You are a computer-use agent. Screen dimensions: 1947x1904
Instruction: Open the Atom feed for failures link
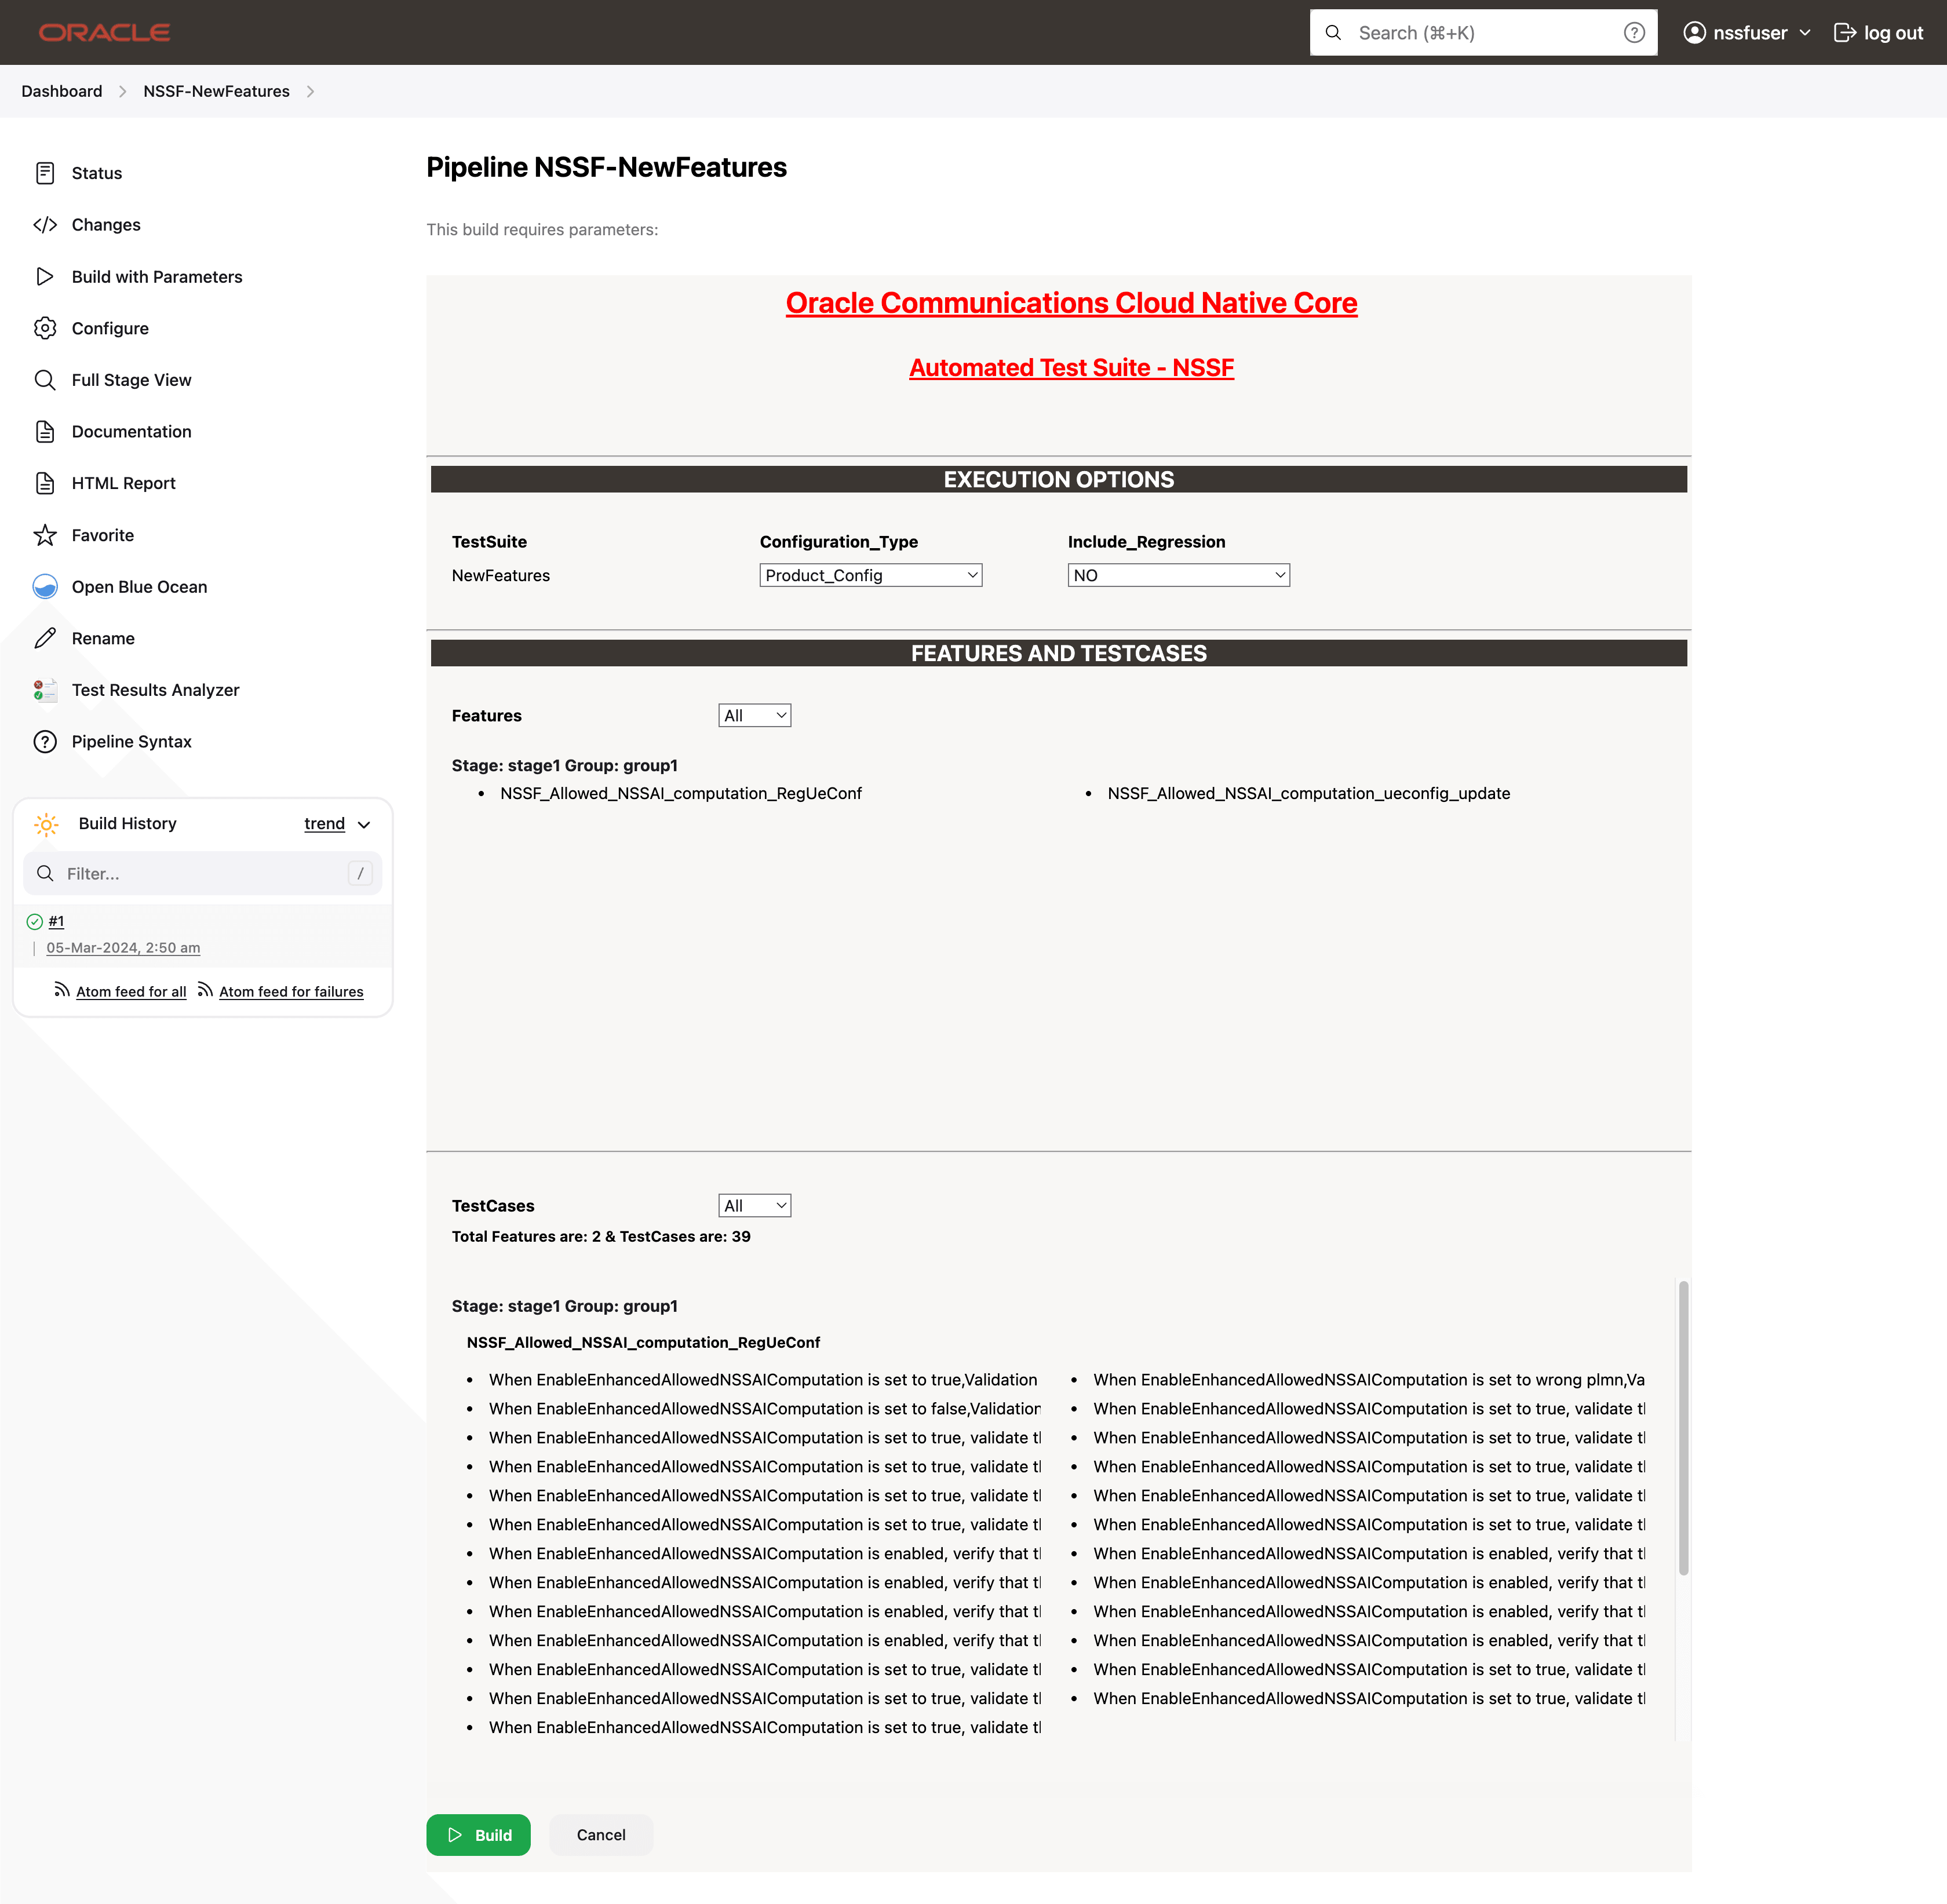291,992
